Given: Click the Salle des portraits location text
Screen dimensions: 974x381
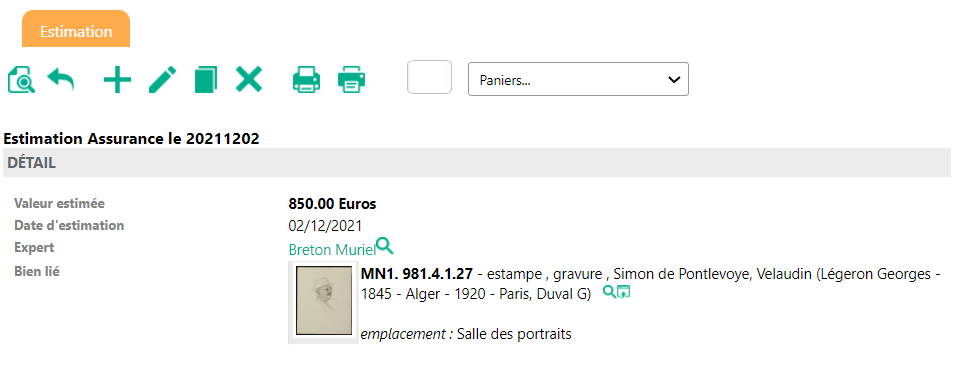Looking at the screenshot, I should pyautogui.click(x=514, y=334).
